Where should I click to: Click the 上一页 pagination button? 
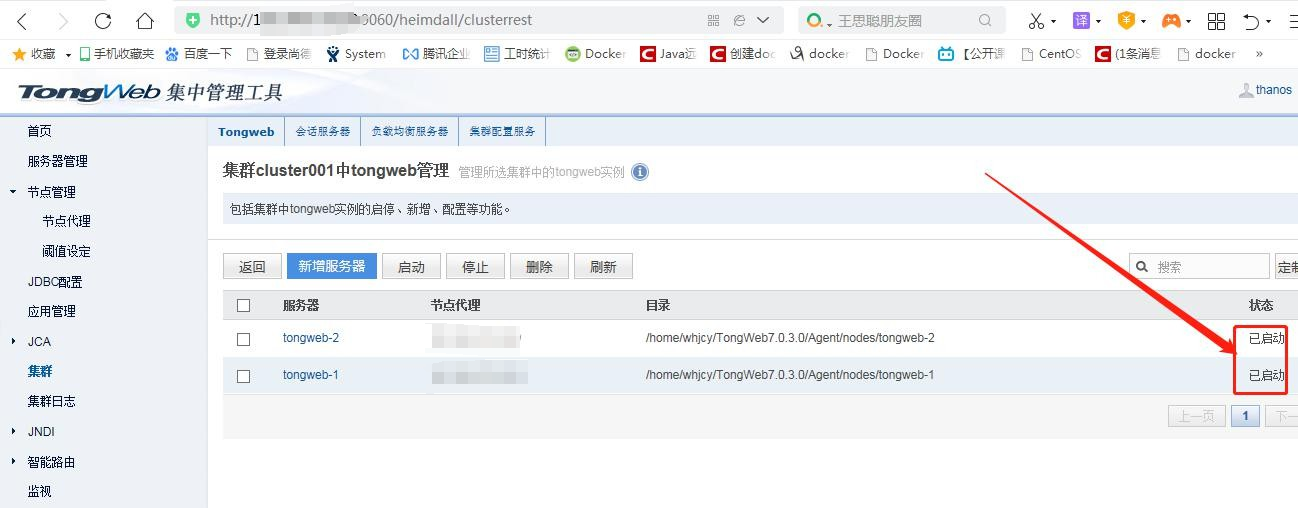[1196, 416]
